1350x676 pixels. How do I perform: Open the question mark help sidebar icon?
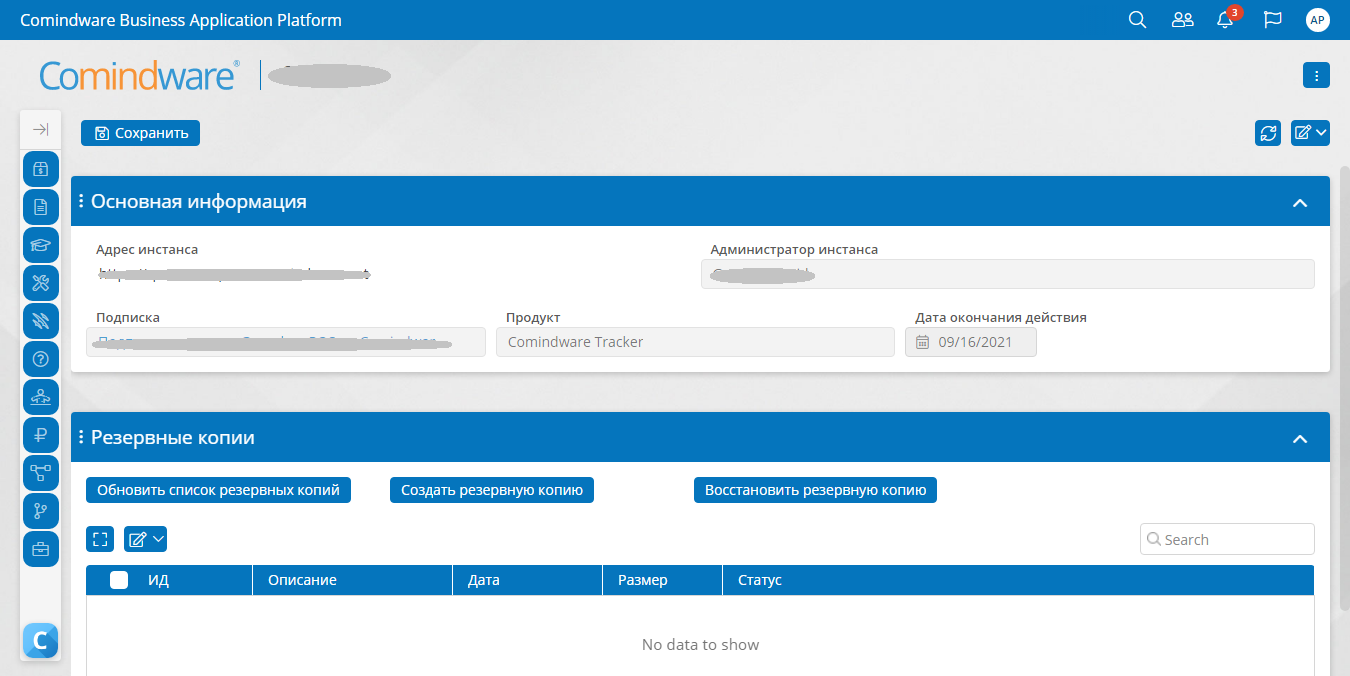pos(41,359)
